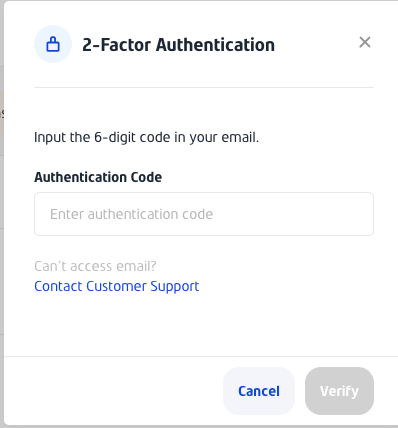Close the 2-Factor Authentication dialog
The height and width of the screenshot is (428, 398).
coord(365,42)
